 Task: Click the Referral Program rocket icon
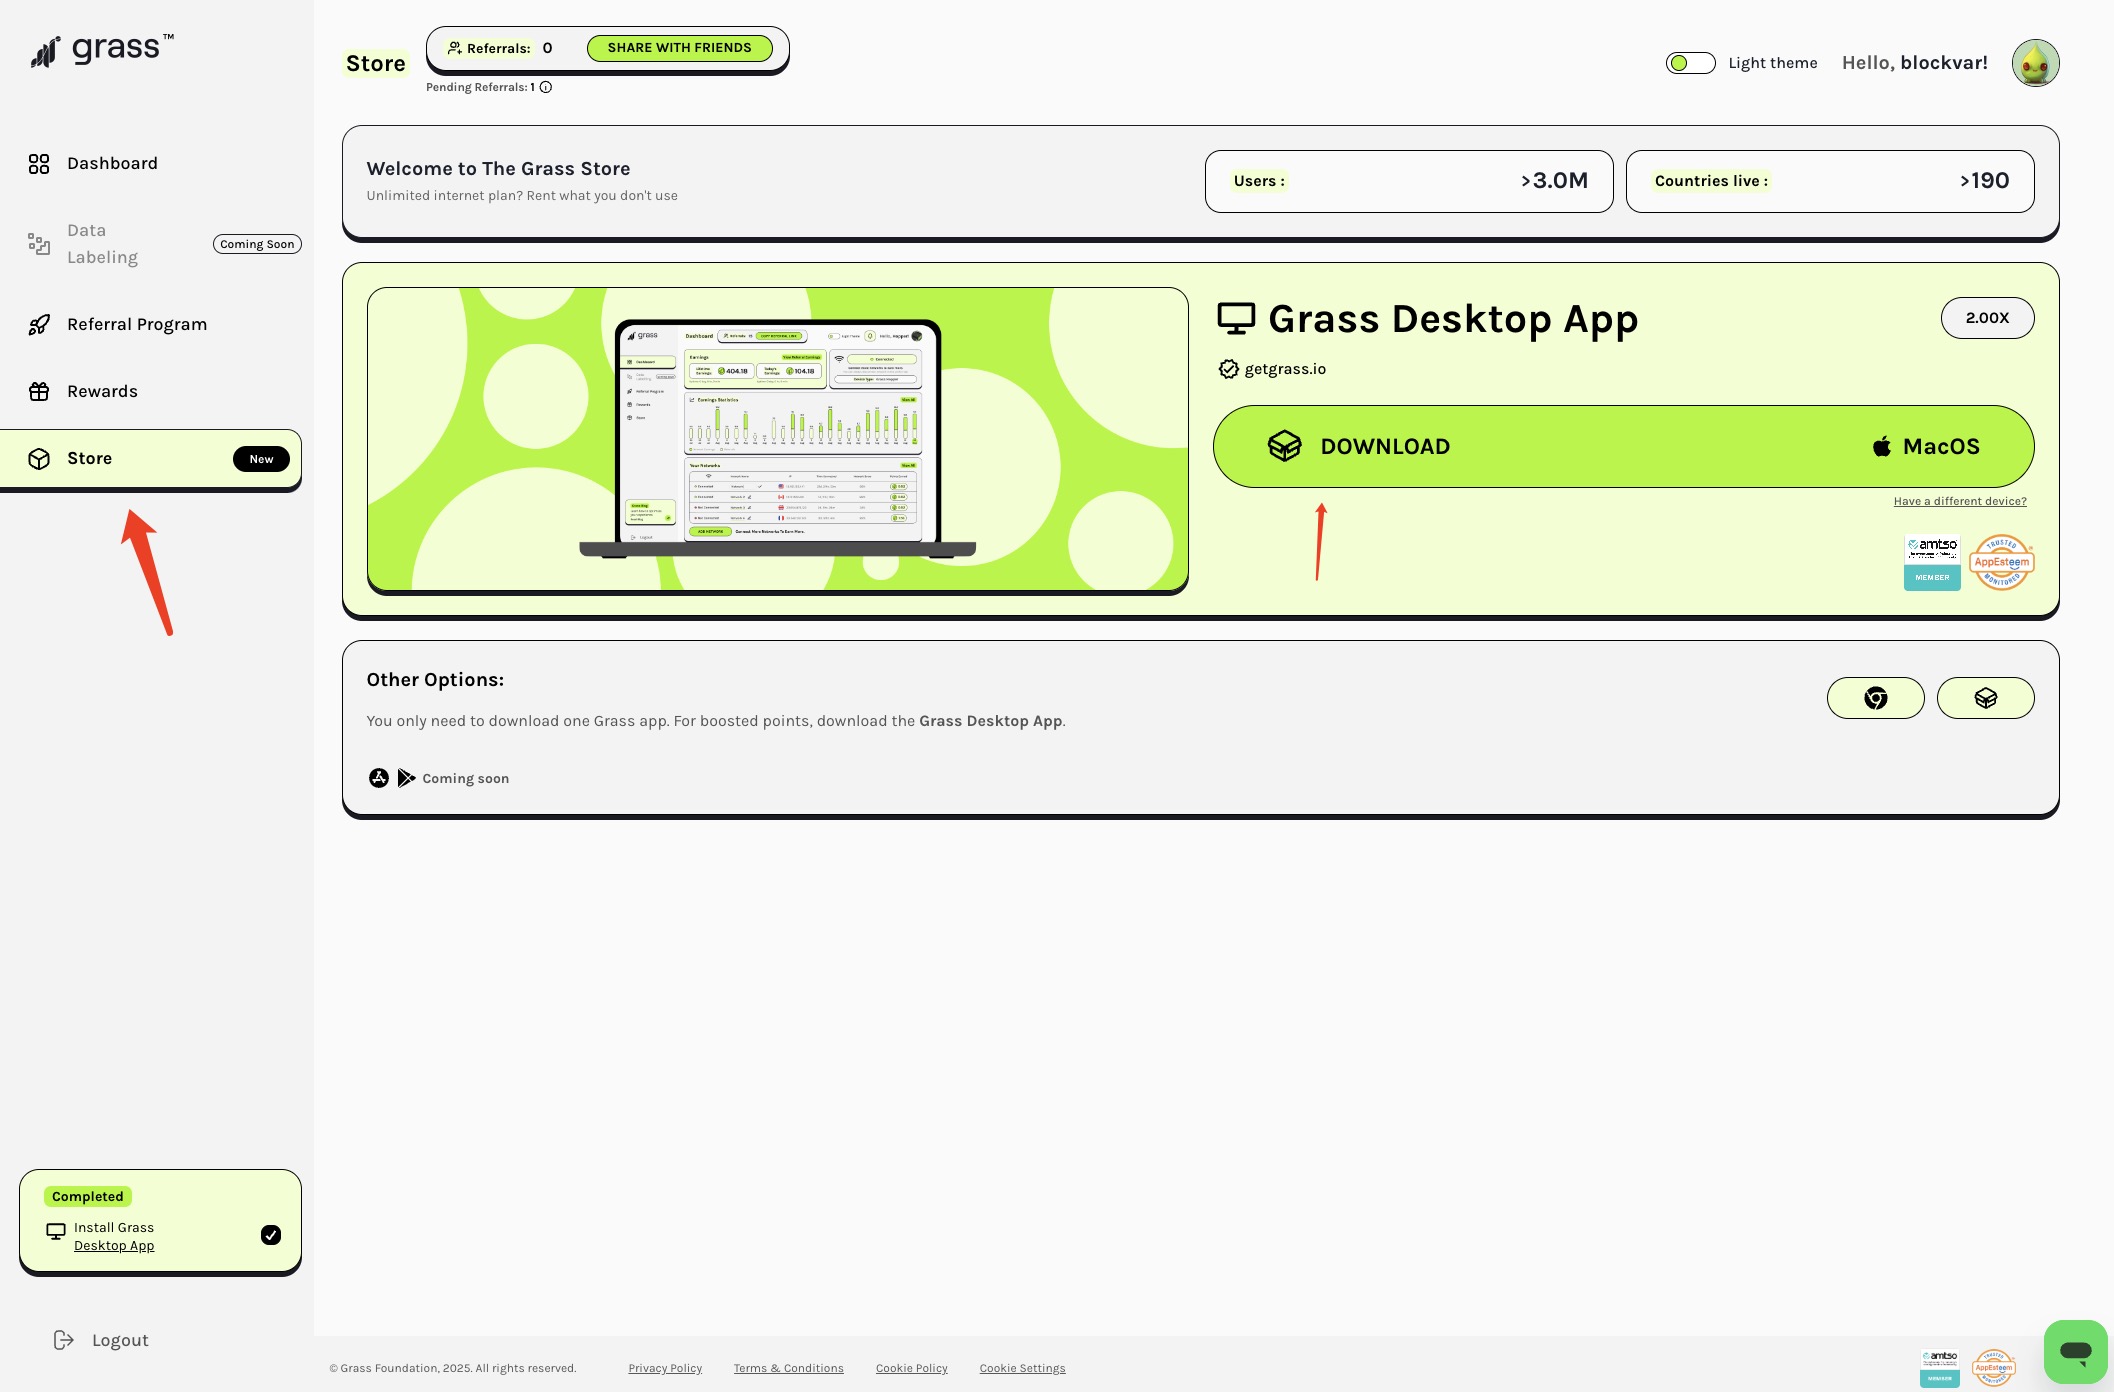pyautogui.click(x=39, y=325)
